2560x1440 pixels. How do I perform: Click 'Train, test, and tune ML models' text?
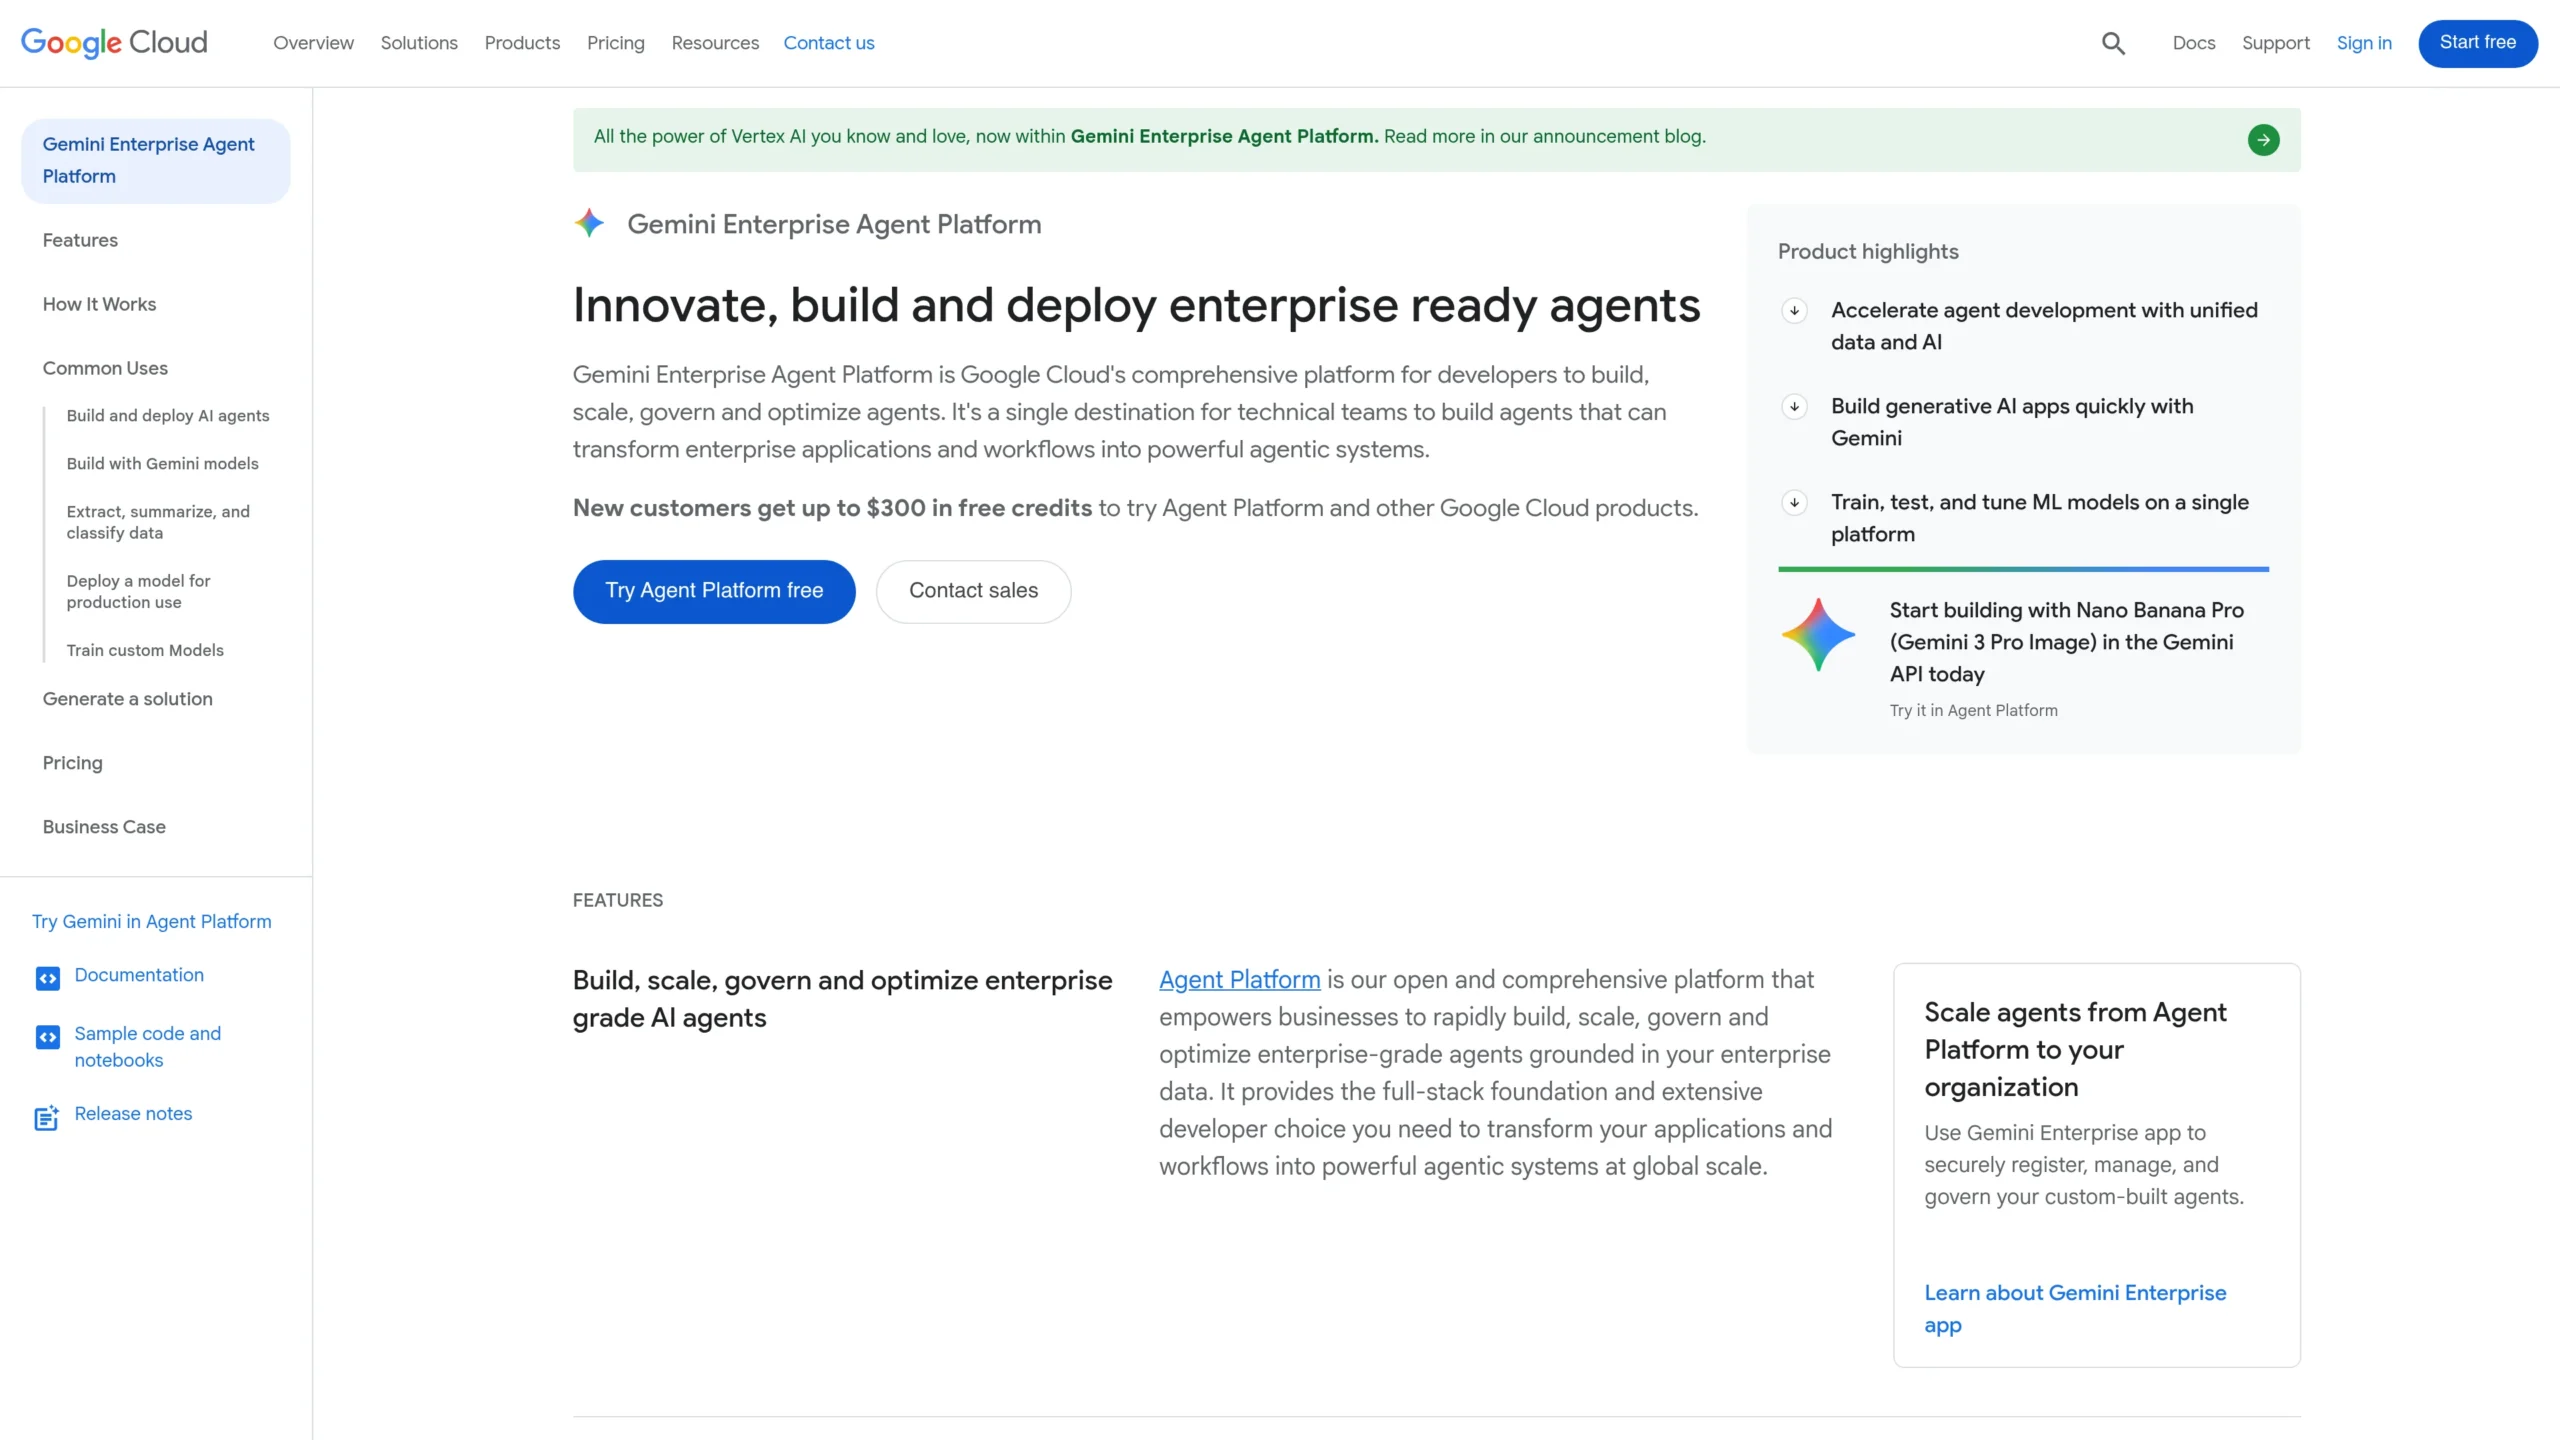pyautogui.click(x=2039, y=518)
